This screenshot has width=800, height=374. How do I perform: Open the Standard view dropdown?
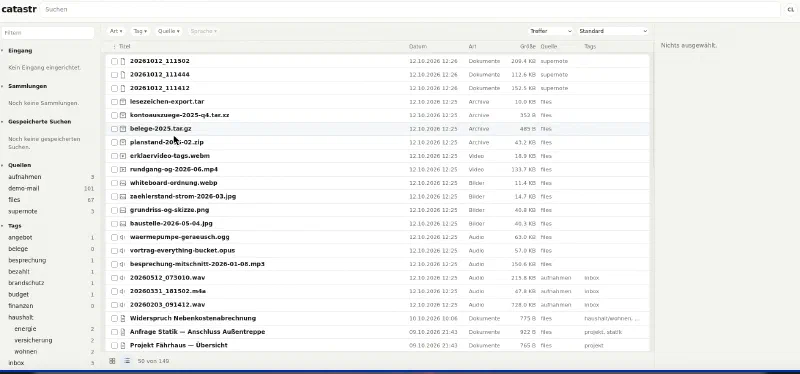[x=613, y=31]
